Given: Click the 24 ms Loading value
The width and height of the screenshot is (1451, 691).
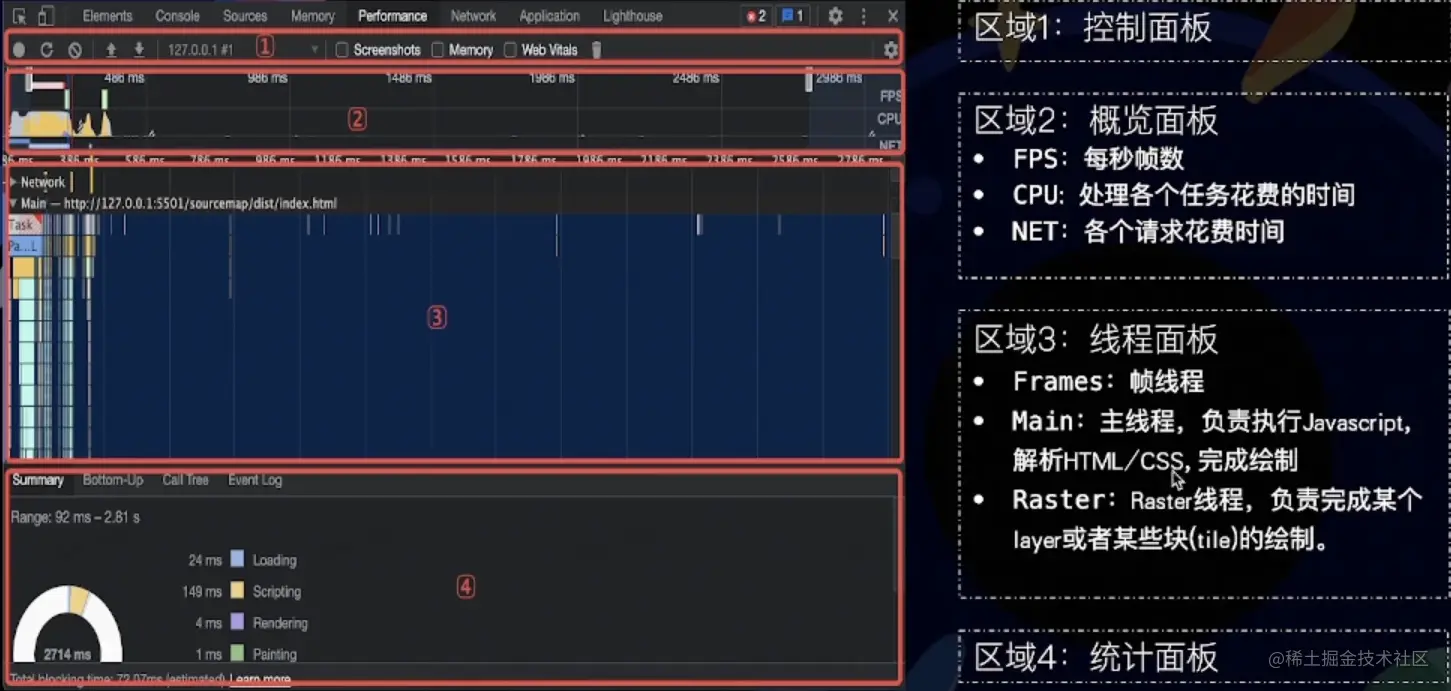Looking at the screenshot, I should (x=205, y=560).
